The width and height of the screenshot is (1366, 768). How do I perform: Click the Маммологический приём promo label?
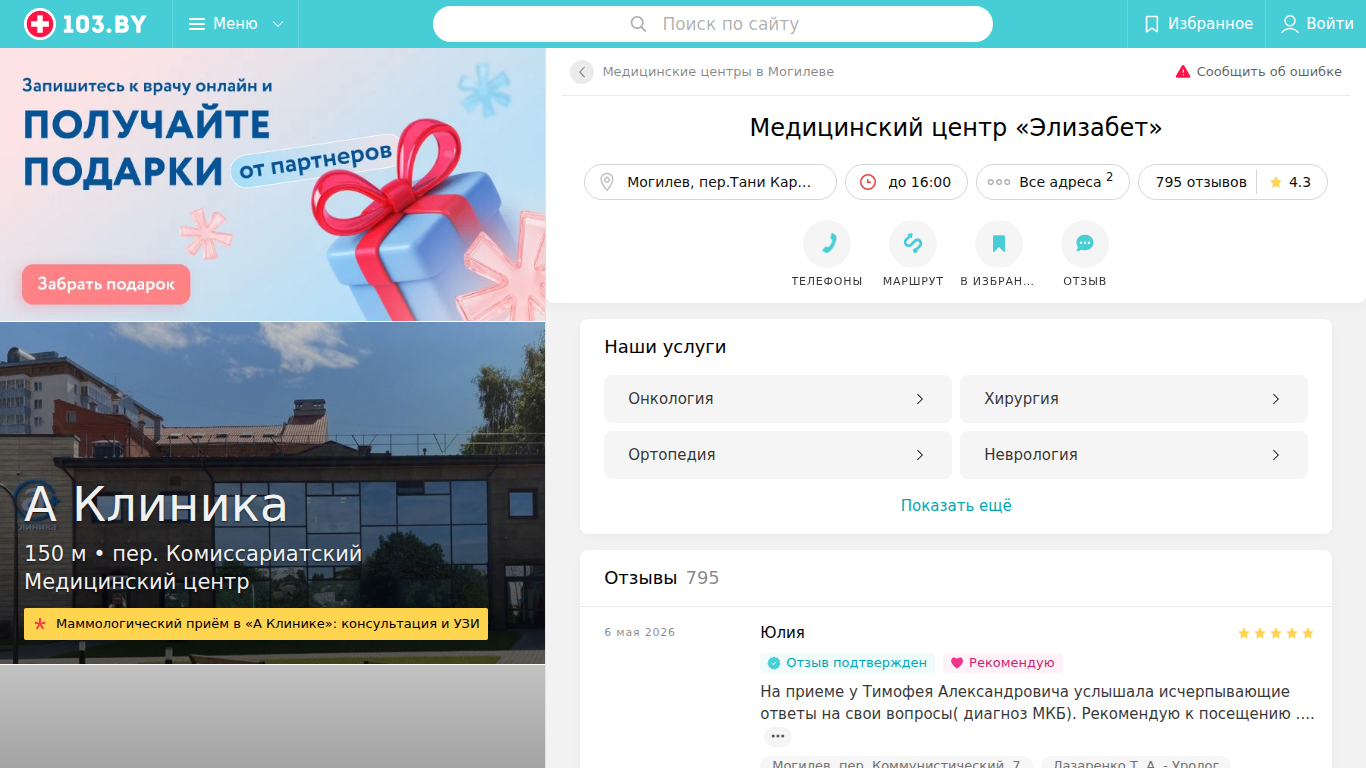[x=256, y=624]
